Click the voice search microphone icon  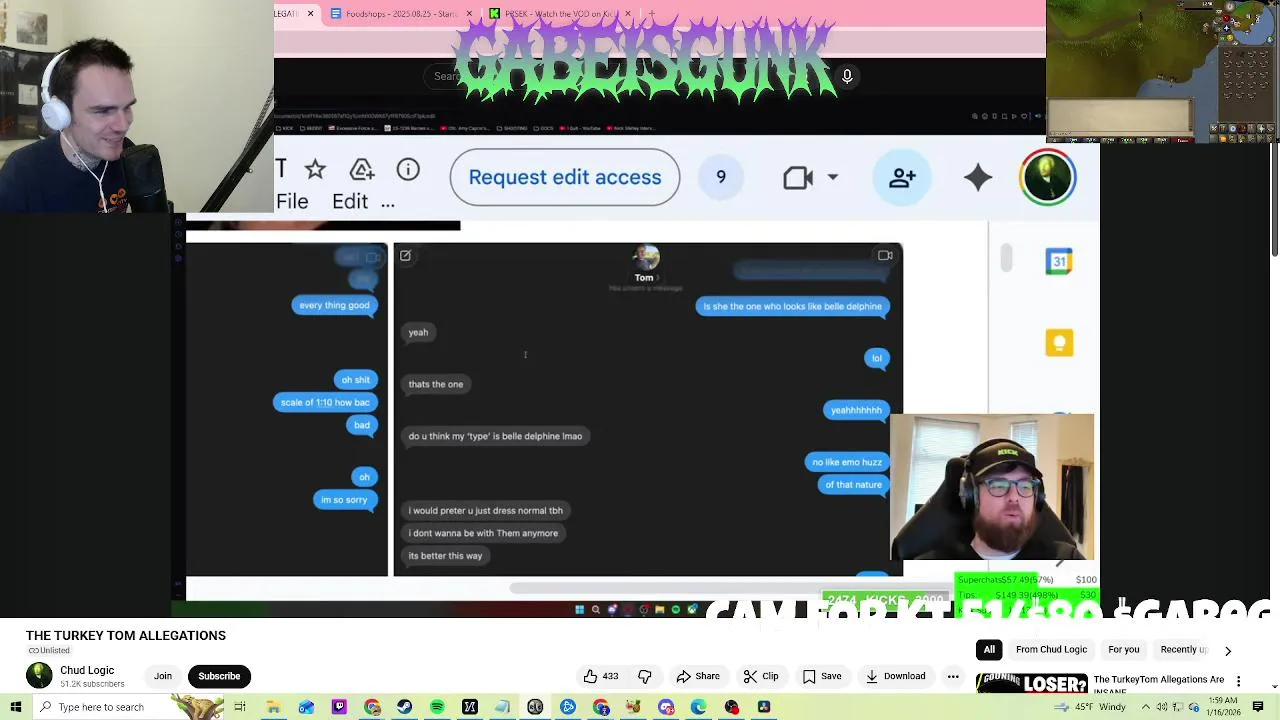click(847, 76)
